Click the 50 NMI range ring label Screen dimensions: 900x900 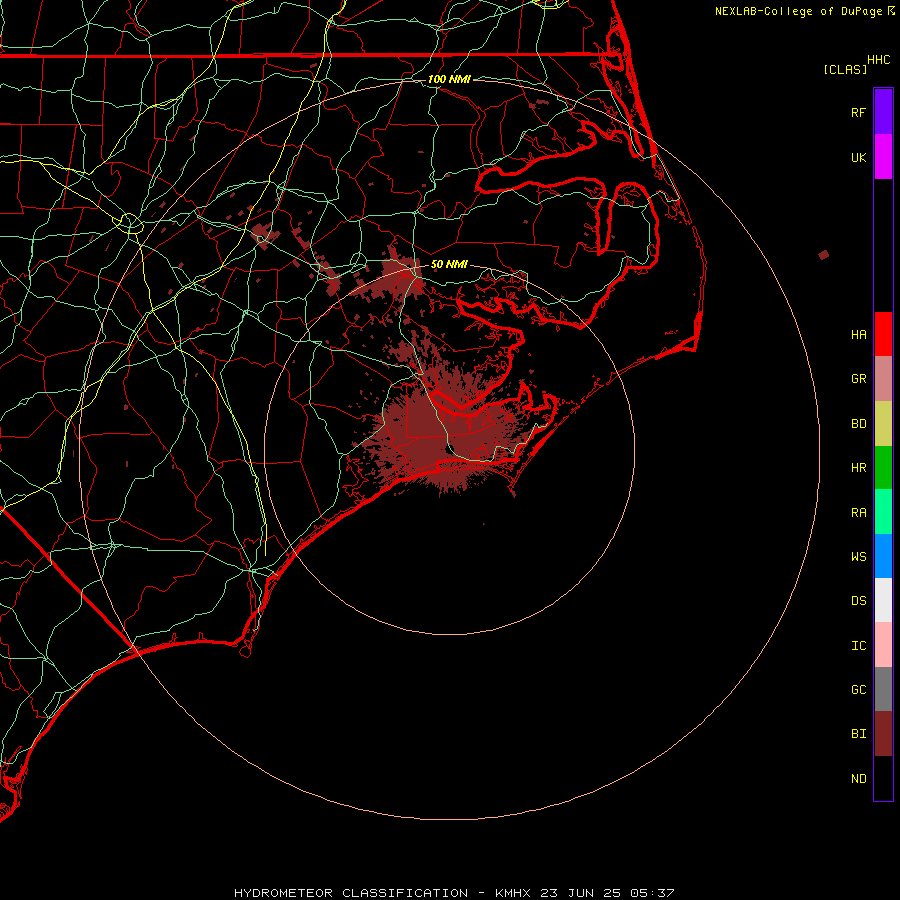449,264
